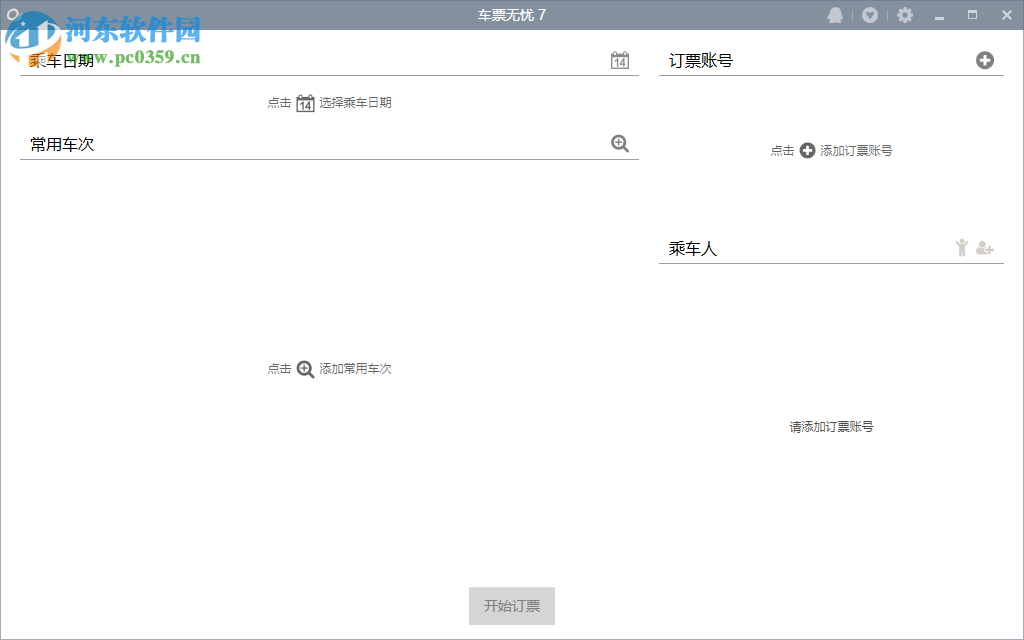Click the add-passenger icon in 乘车人 panel

point(983,248)
